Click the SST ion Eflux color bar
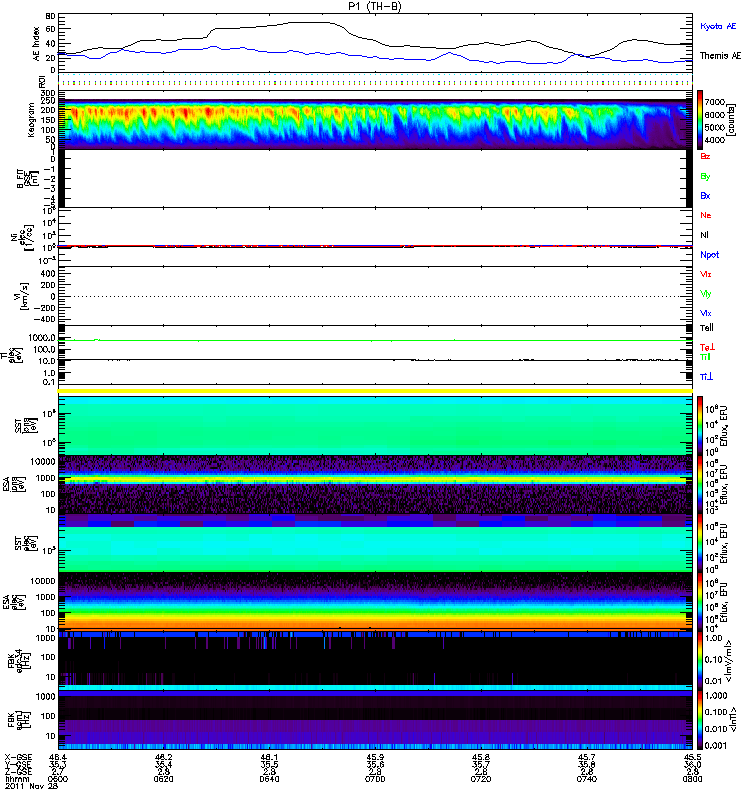 point(700,425)
